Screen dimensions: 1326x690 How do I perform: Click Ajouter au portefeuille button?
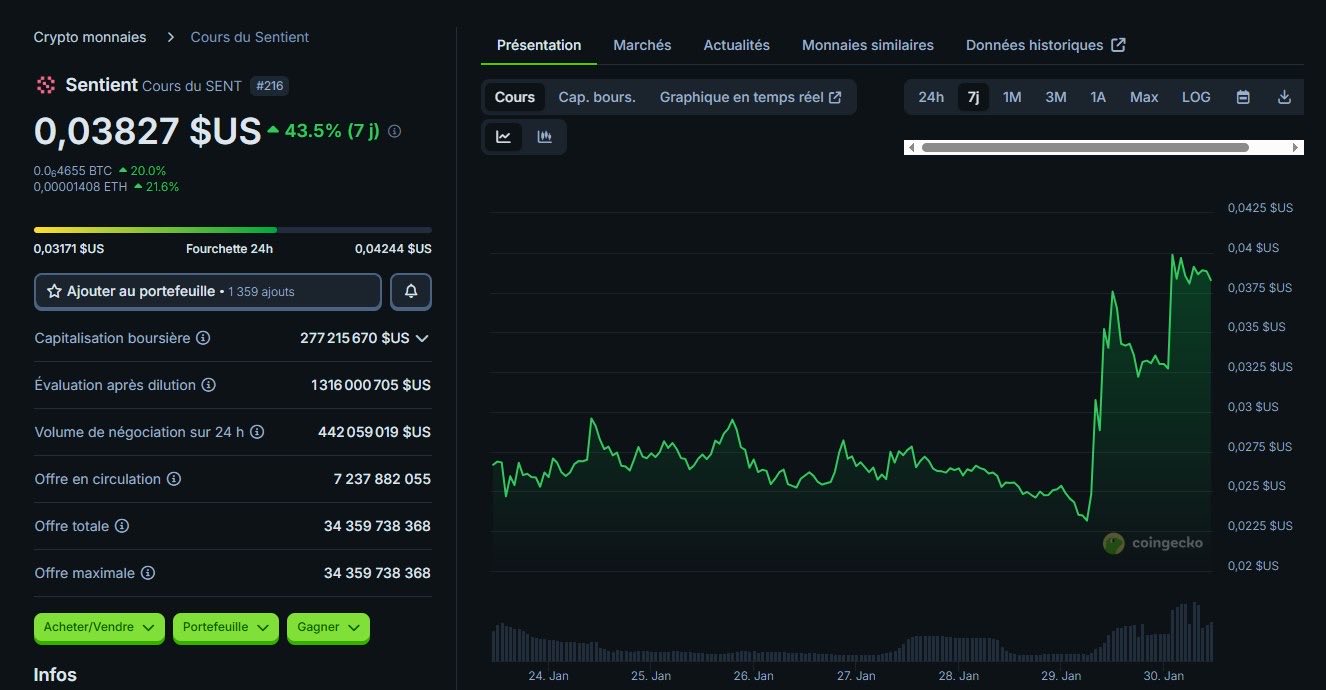tap(208, 291)
